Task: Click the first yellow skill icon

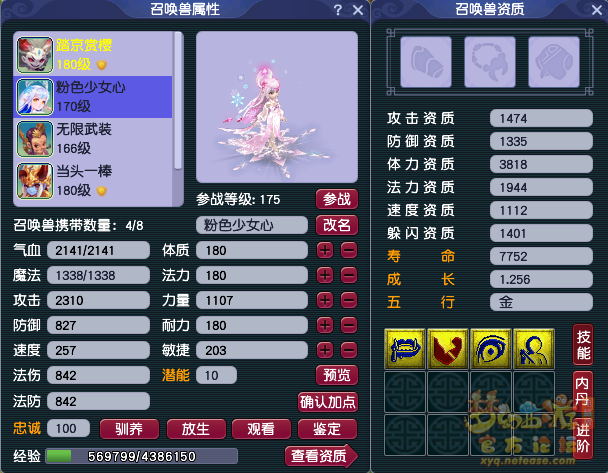Action: [x=405, y=349]
